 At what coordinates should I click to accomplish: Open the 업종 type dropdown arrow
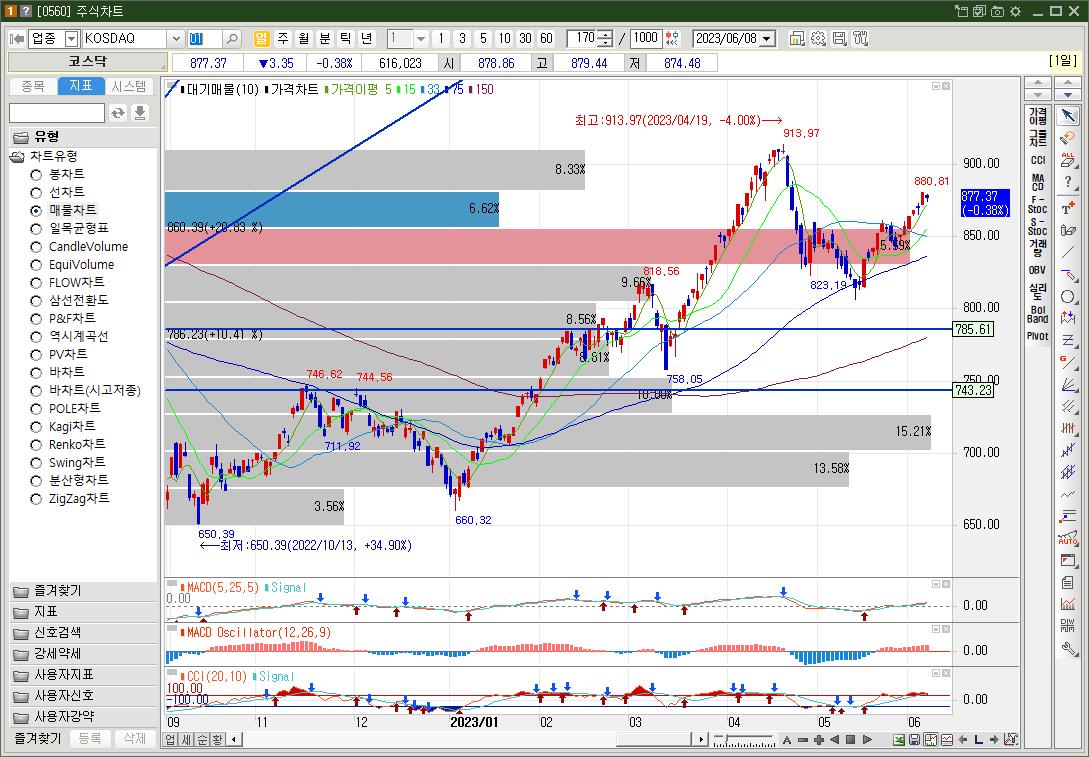pos(72,39)
